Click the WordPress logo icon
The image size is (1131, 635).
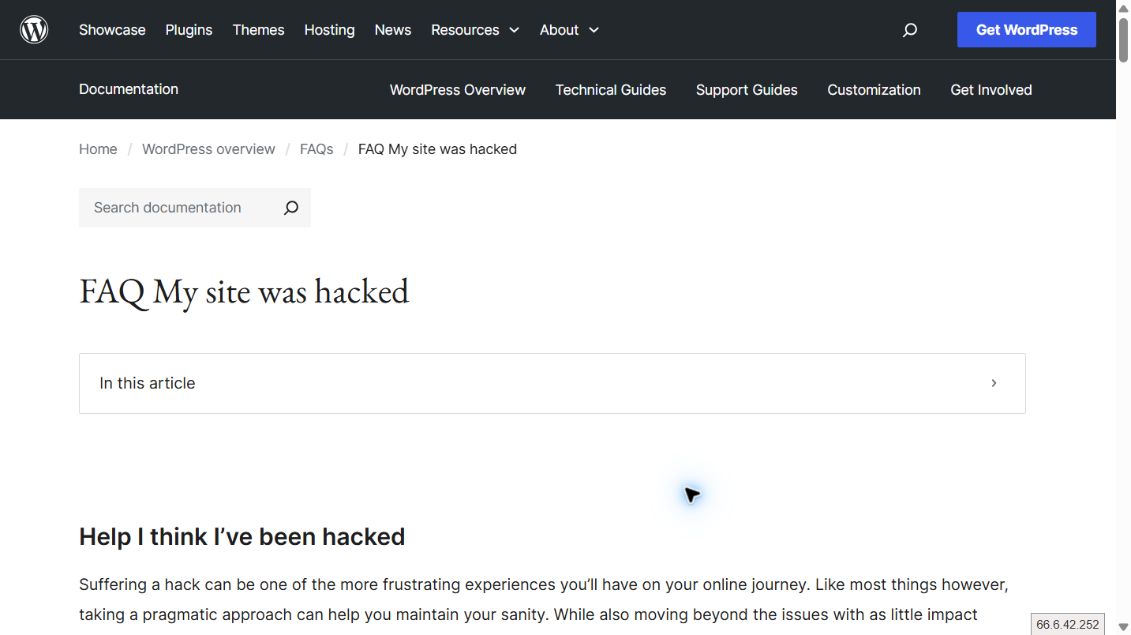(x=34, y=30)
